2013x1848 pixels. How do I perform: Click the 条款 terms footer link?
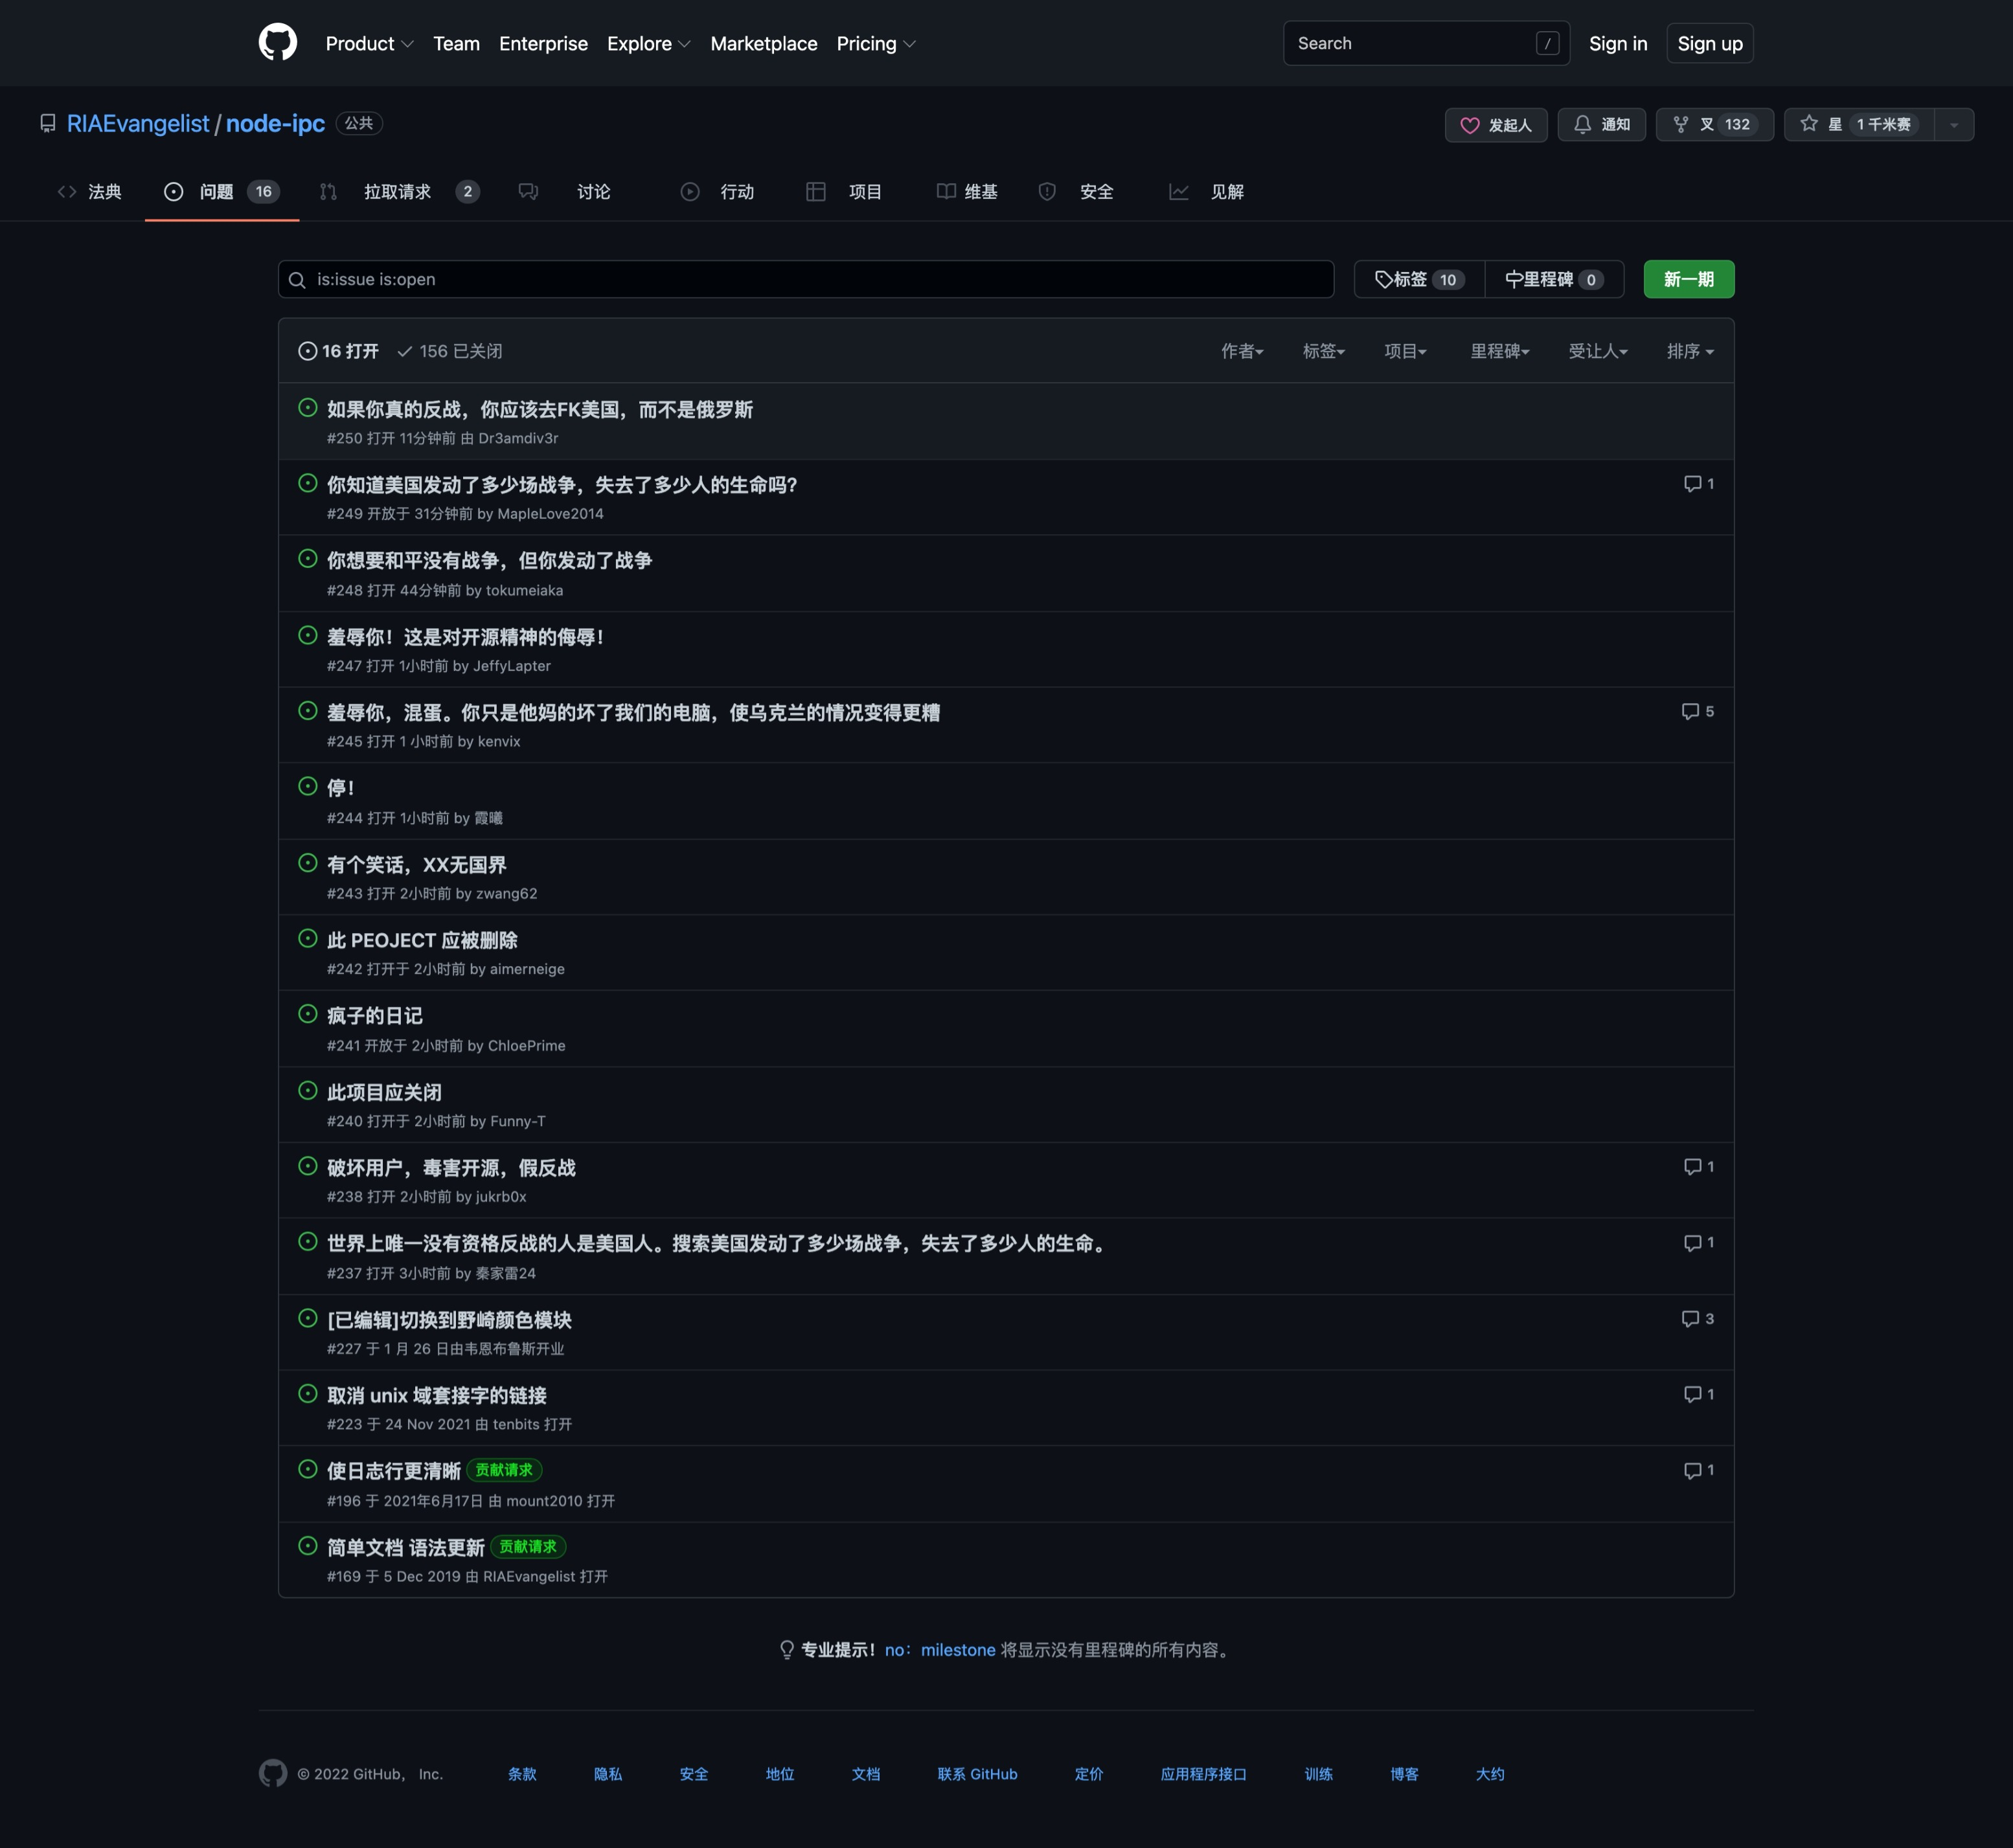522,1774
